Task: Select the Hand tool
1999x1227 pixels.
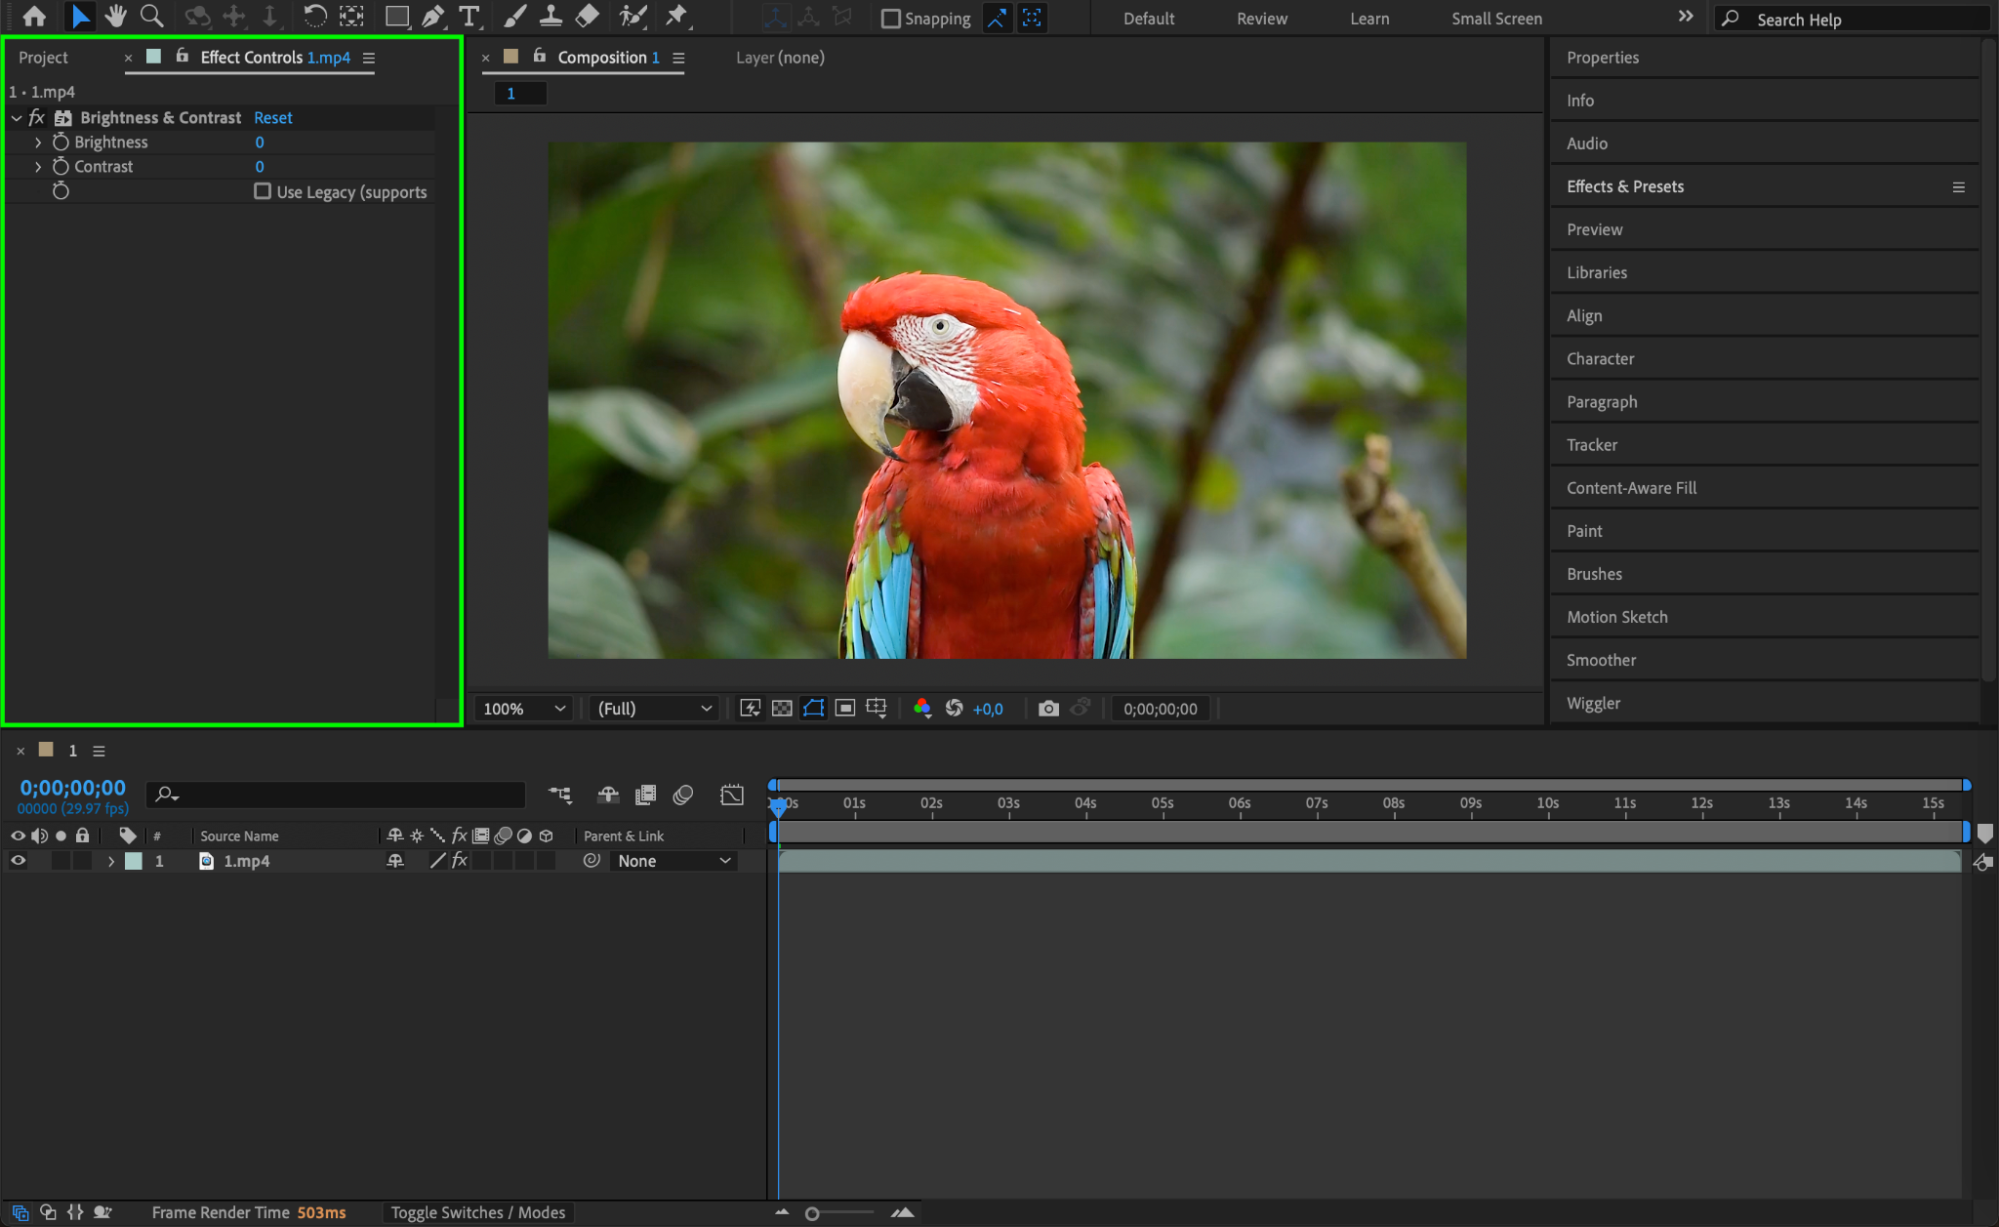Action: [116, 16]
